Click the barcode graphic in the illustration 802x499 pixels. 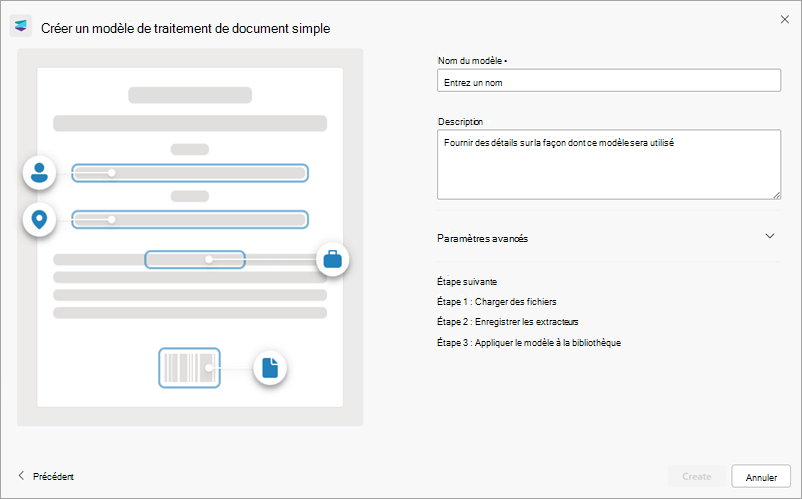[x=189, y=368]
